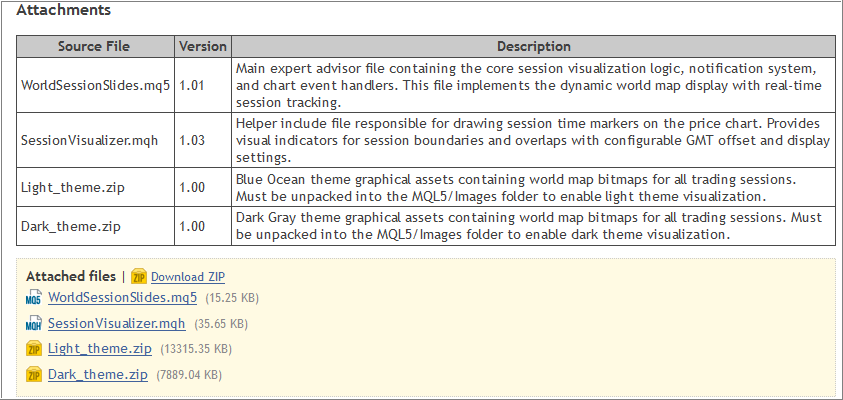Download WorldSessionSlides.mq5 from attached files list
Screen dimensions: 843x400
pos(122,298)
